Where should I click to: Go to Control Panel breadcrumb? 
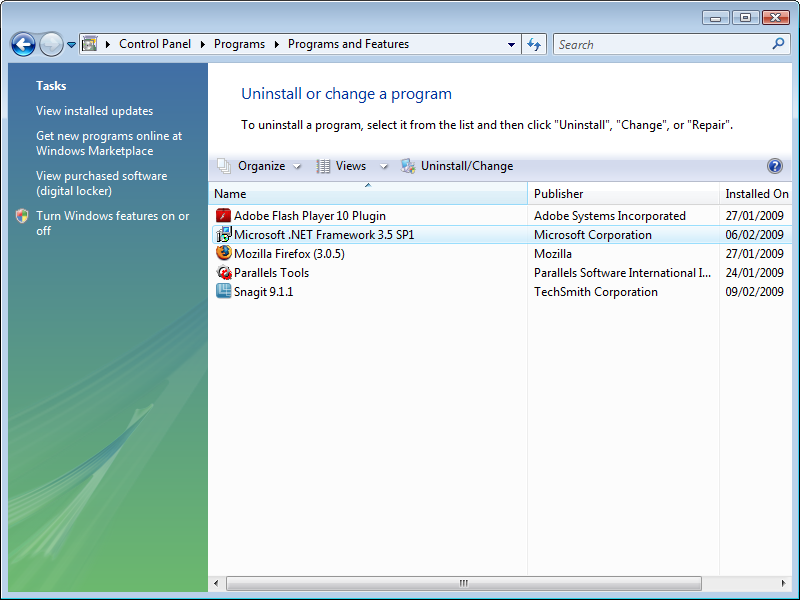(x=155, y=44)
